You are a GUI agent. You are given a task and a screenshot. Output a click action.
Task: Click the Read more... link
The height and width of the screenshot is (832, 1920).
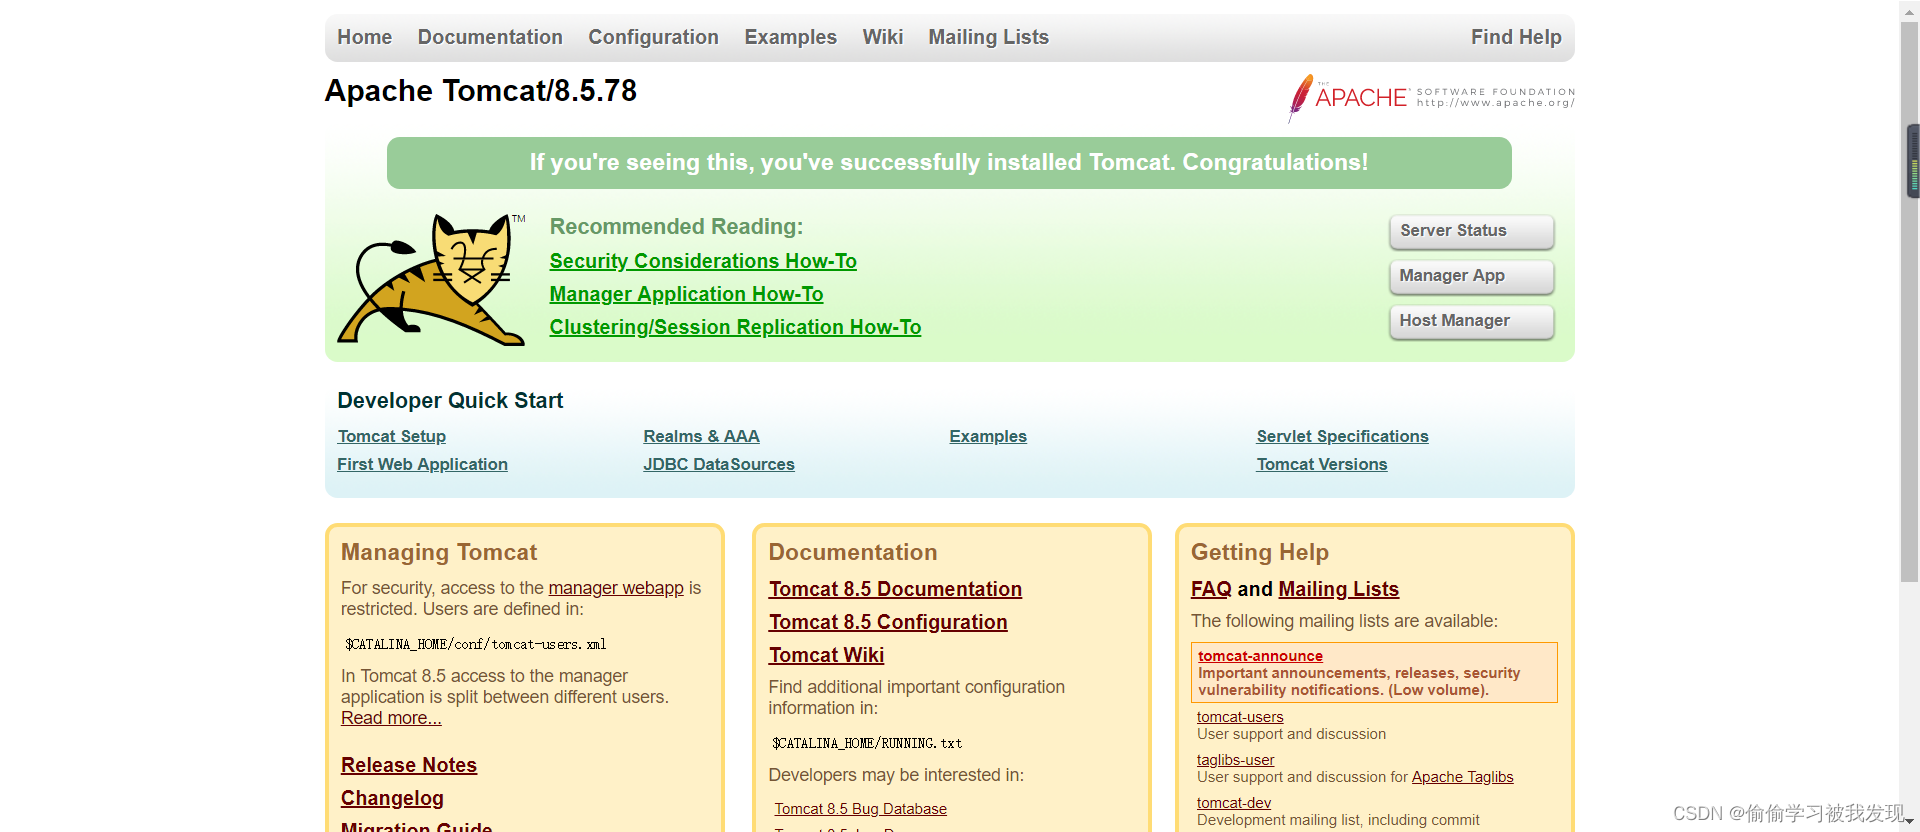[391, 718]
